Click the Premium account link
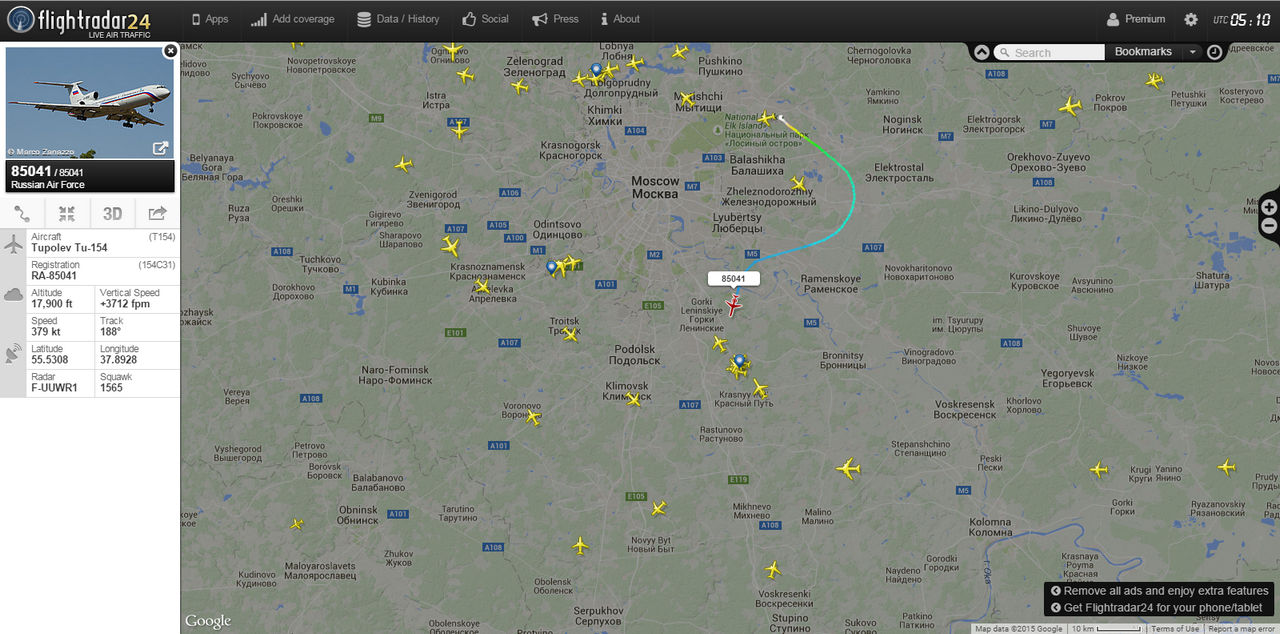The width and height of the screenshot is (1280, 634). tap(1136, 19)
